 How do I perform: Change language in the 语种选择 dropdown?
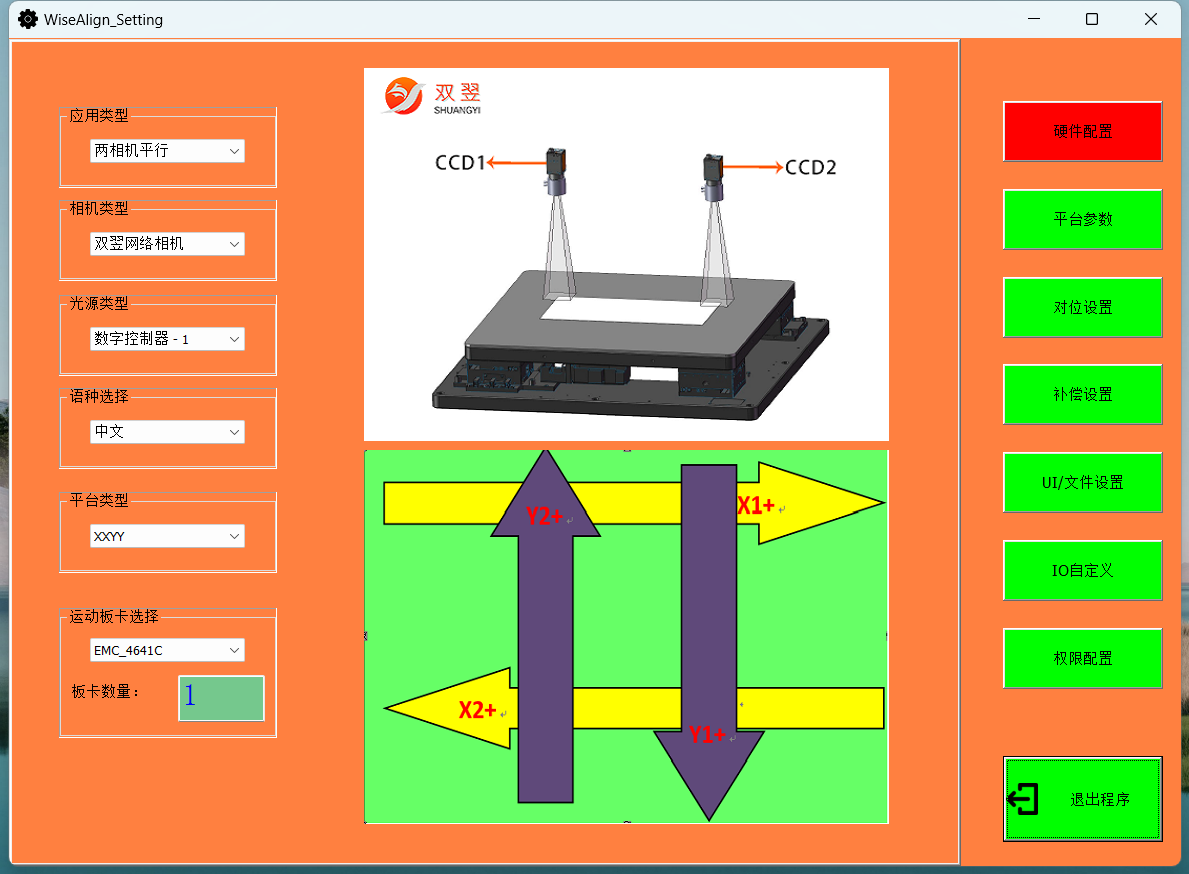pyautogui.click(x=167, y=432)
